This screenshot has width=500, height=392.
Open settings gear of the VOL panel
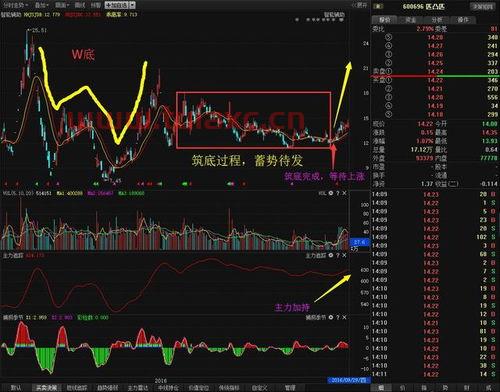(x=331, y=193)
